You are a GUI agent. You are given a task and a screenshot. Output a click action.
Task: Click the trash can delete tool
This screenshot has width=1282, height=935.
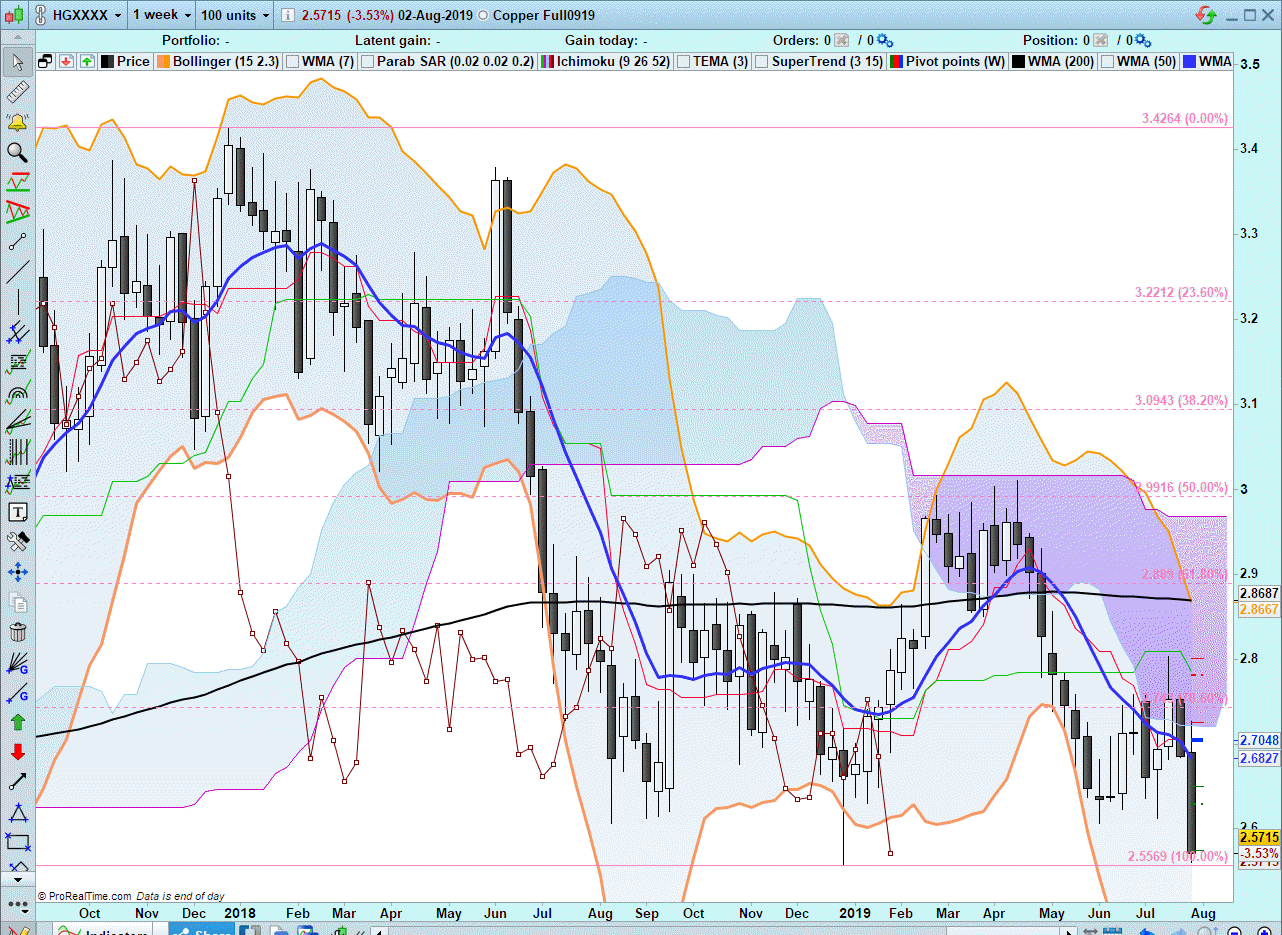click(x=17, y=632)
